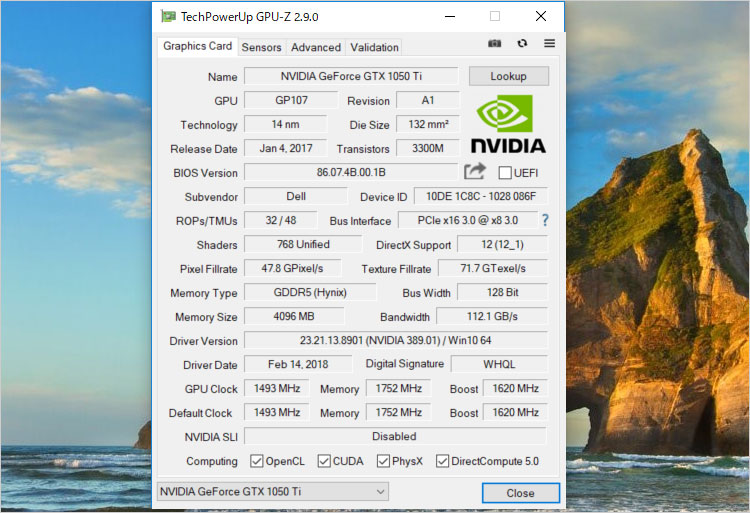Image resolution: width=750 pixels, height=513 pixels.
Task: Toggle the CUDA checkbox
Action: click(324, 461)
